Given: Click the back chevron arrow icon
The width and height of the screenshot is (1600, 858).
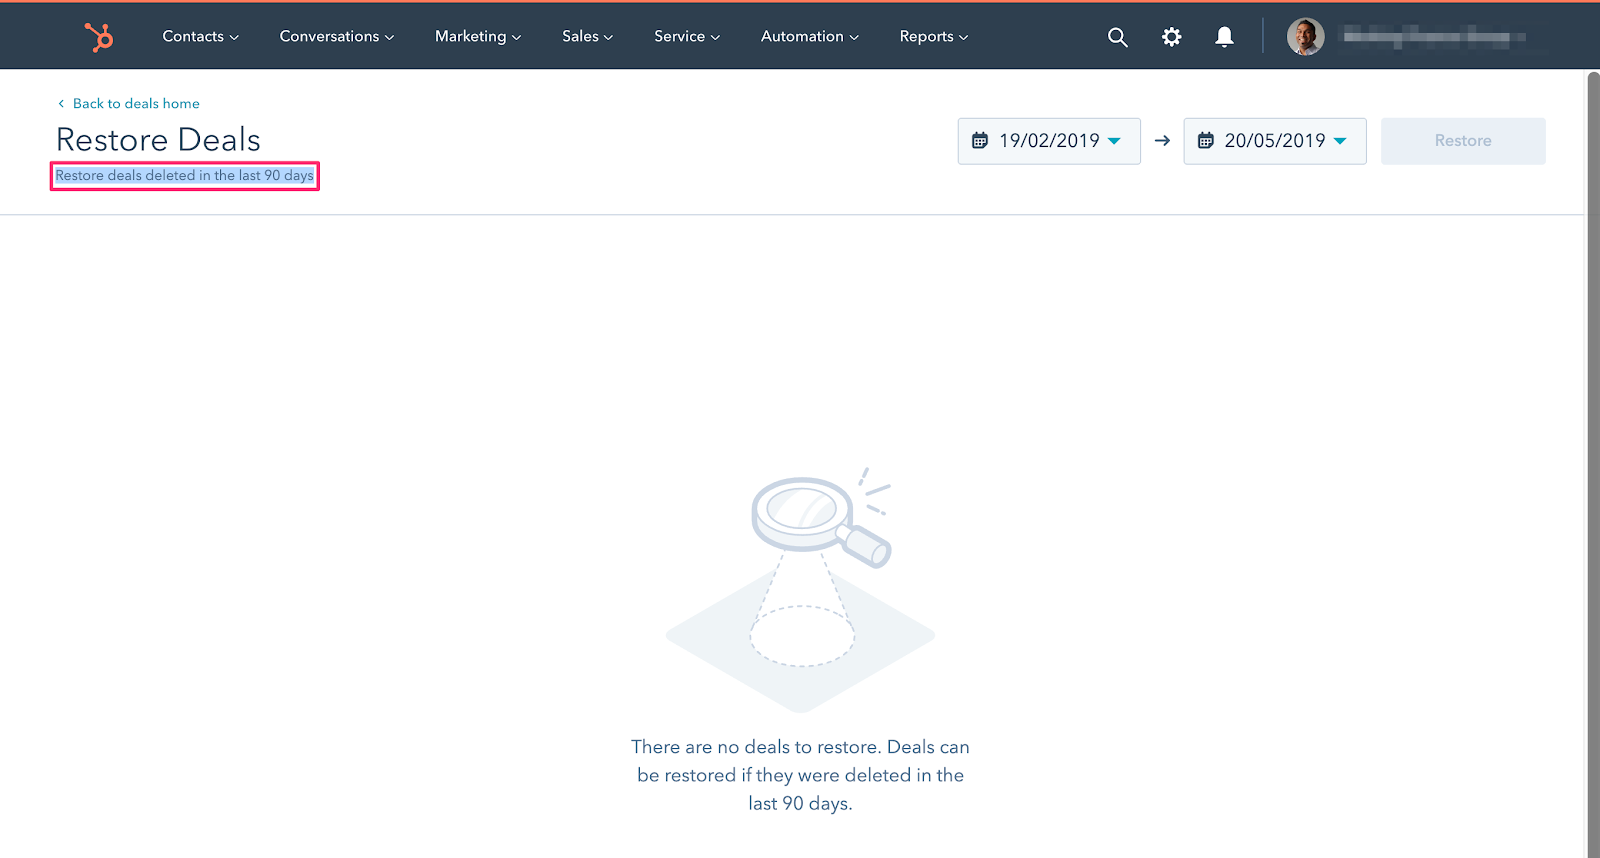Looking at the screenshot, I should (x=61, y=104).
